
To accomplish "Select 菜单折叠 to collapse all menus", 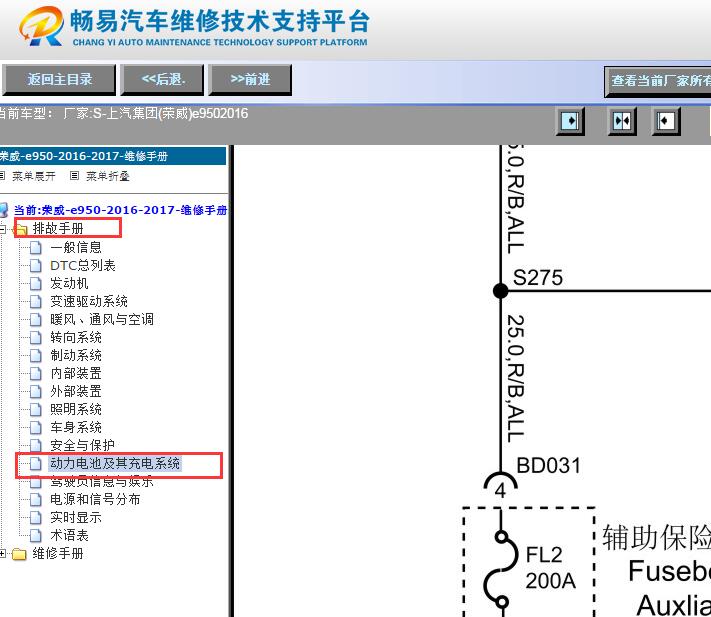I will click(108, 176).
